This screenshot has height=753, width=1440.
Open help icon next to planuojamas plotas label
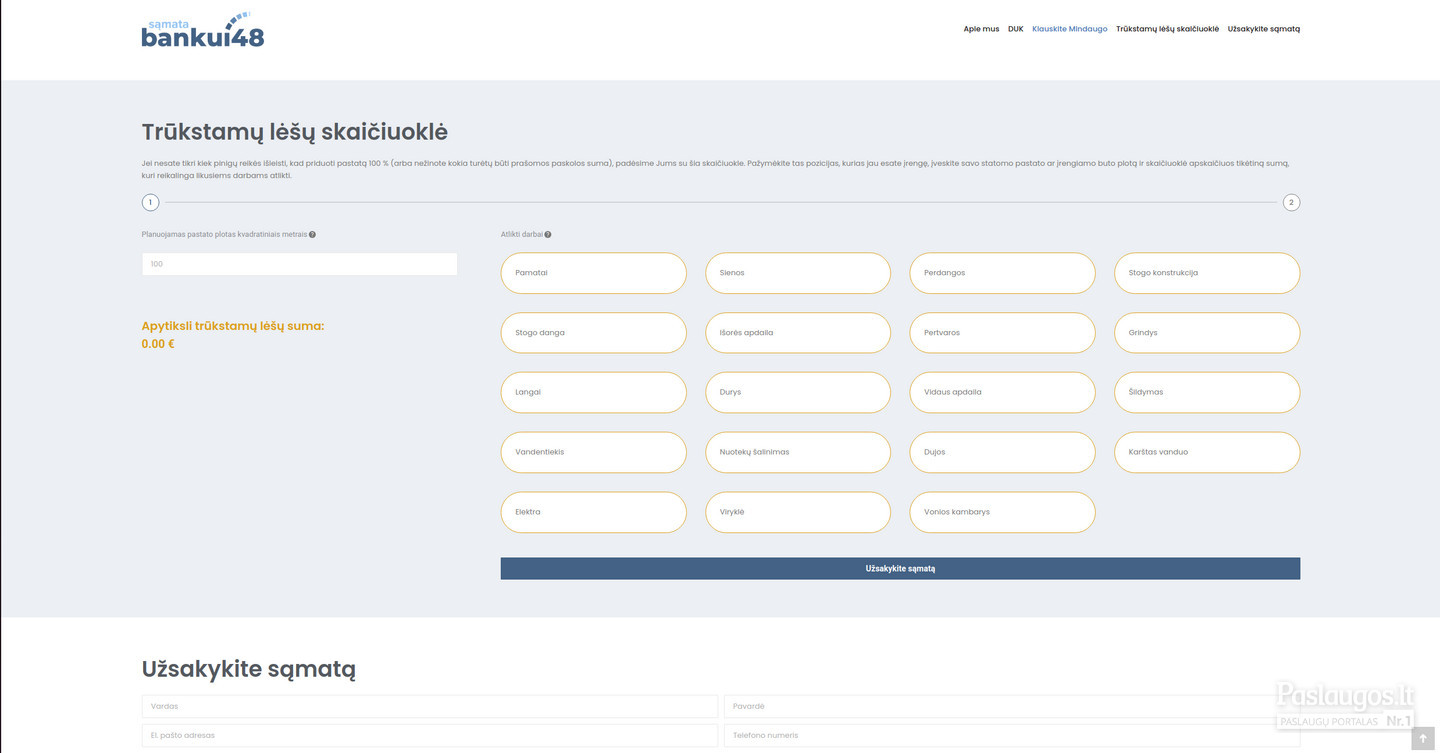312,235
